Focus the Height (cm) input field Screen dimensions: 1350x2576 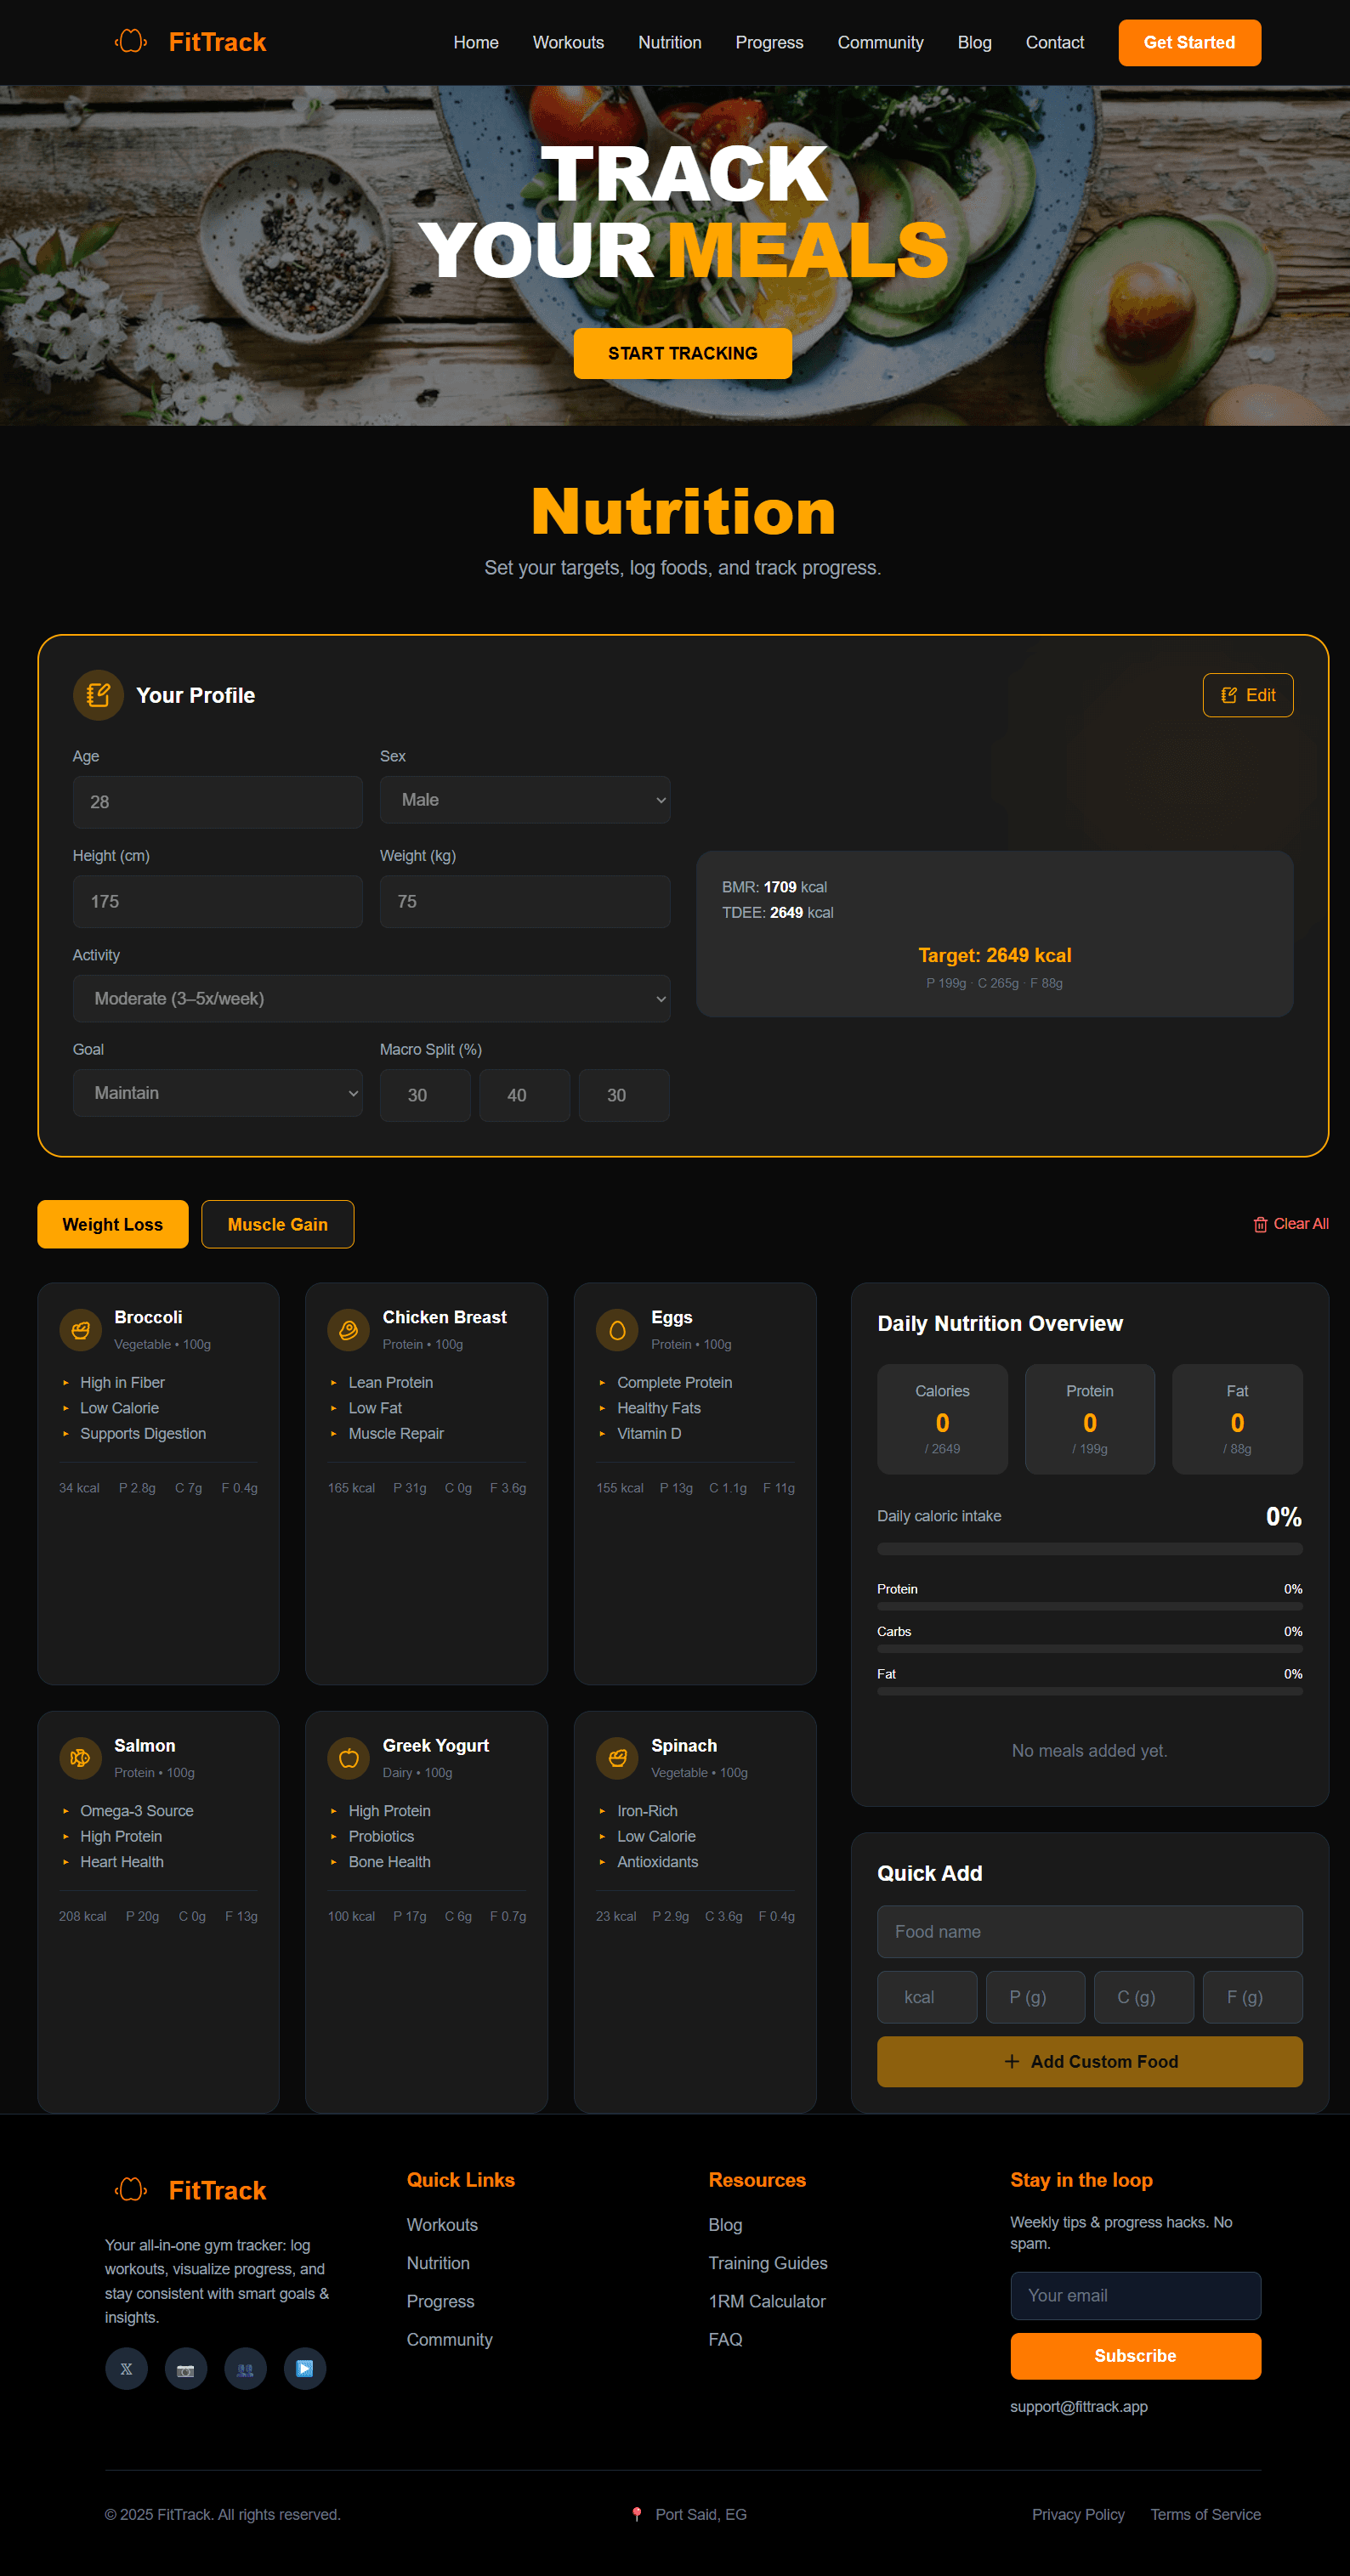(218, 901)
